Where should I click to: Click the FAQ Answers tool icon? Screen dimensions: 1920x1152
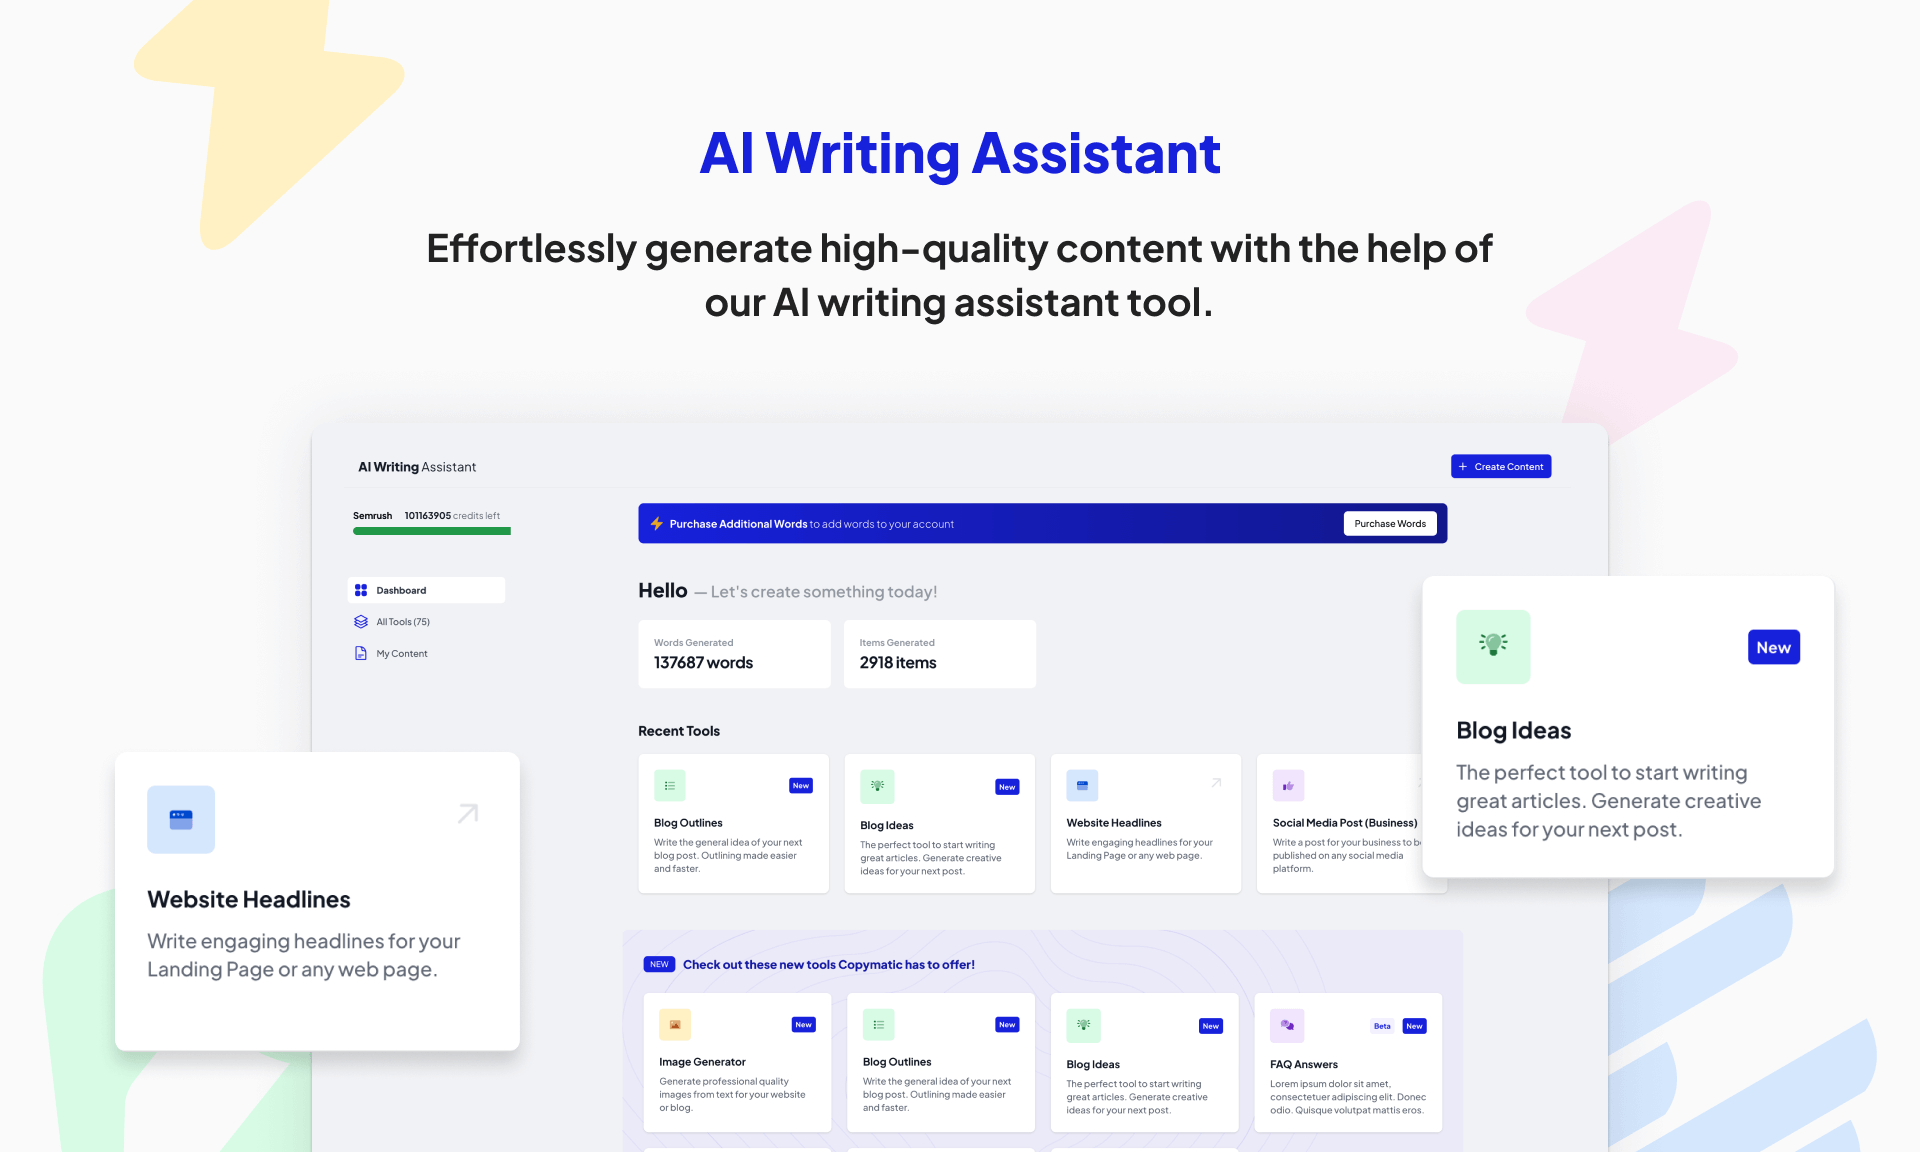click(x=1286, y=1026)
